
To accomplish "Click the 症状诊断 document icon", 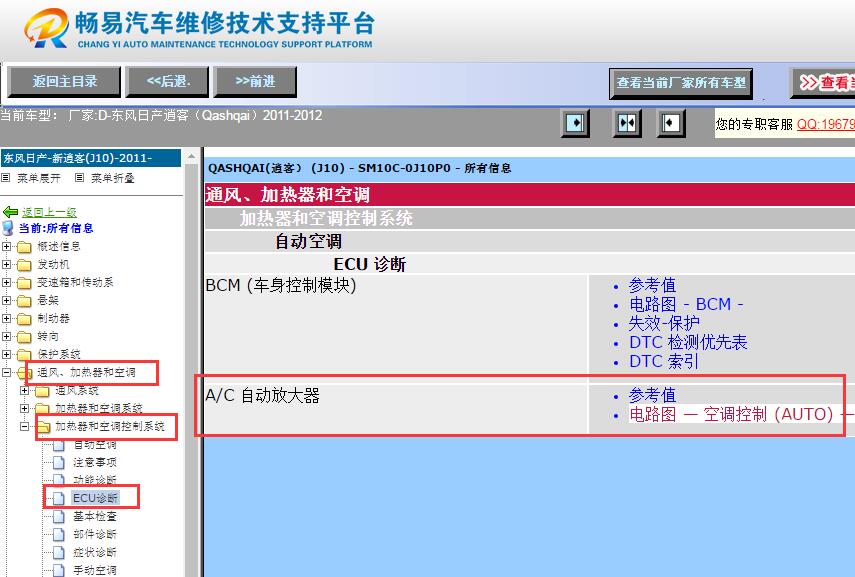I will point(59,552).
